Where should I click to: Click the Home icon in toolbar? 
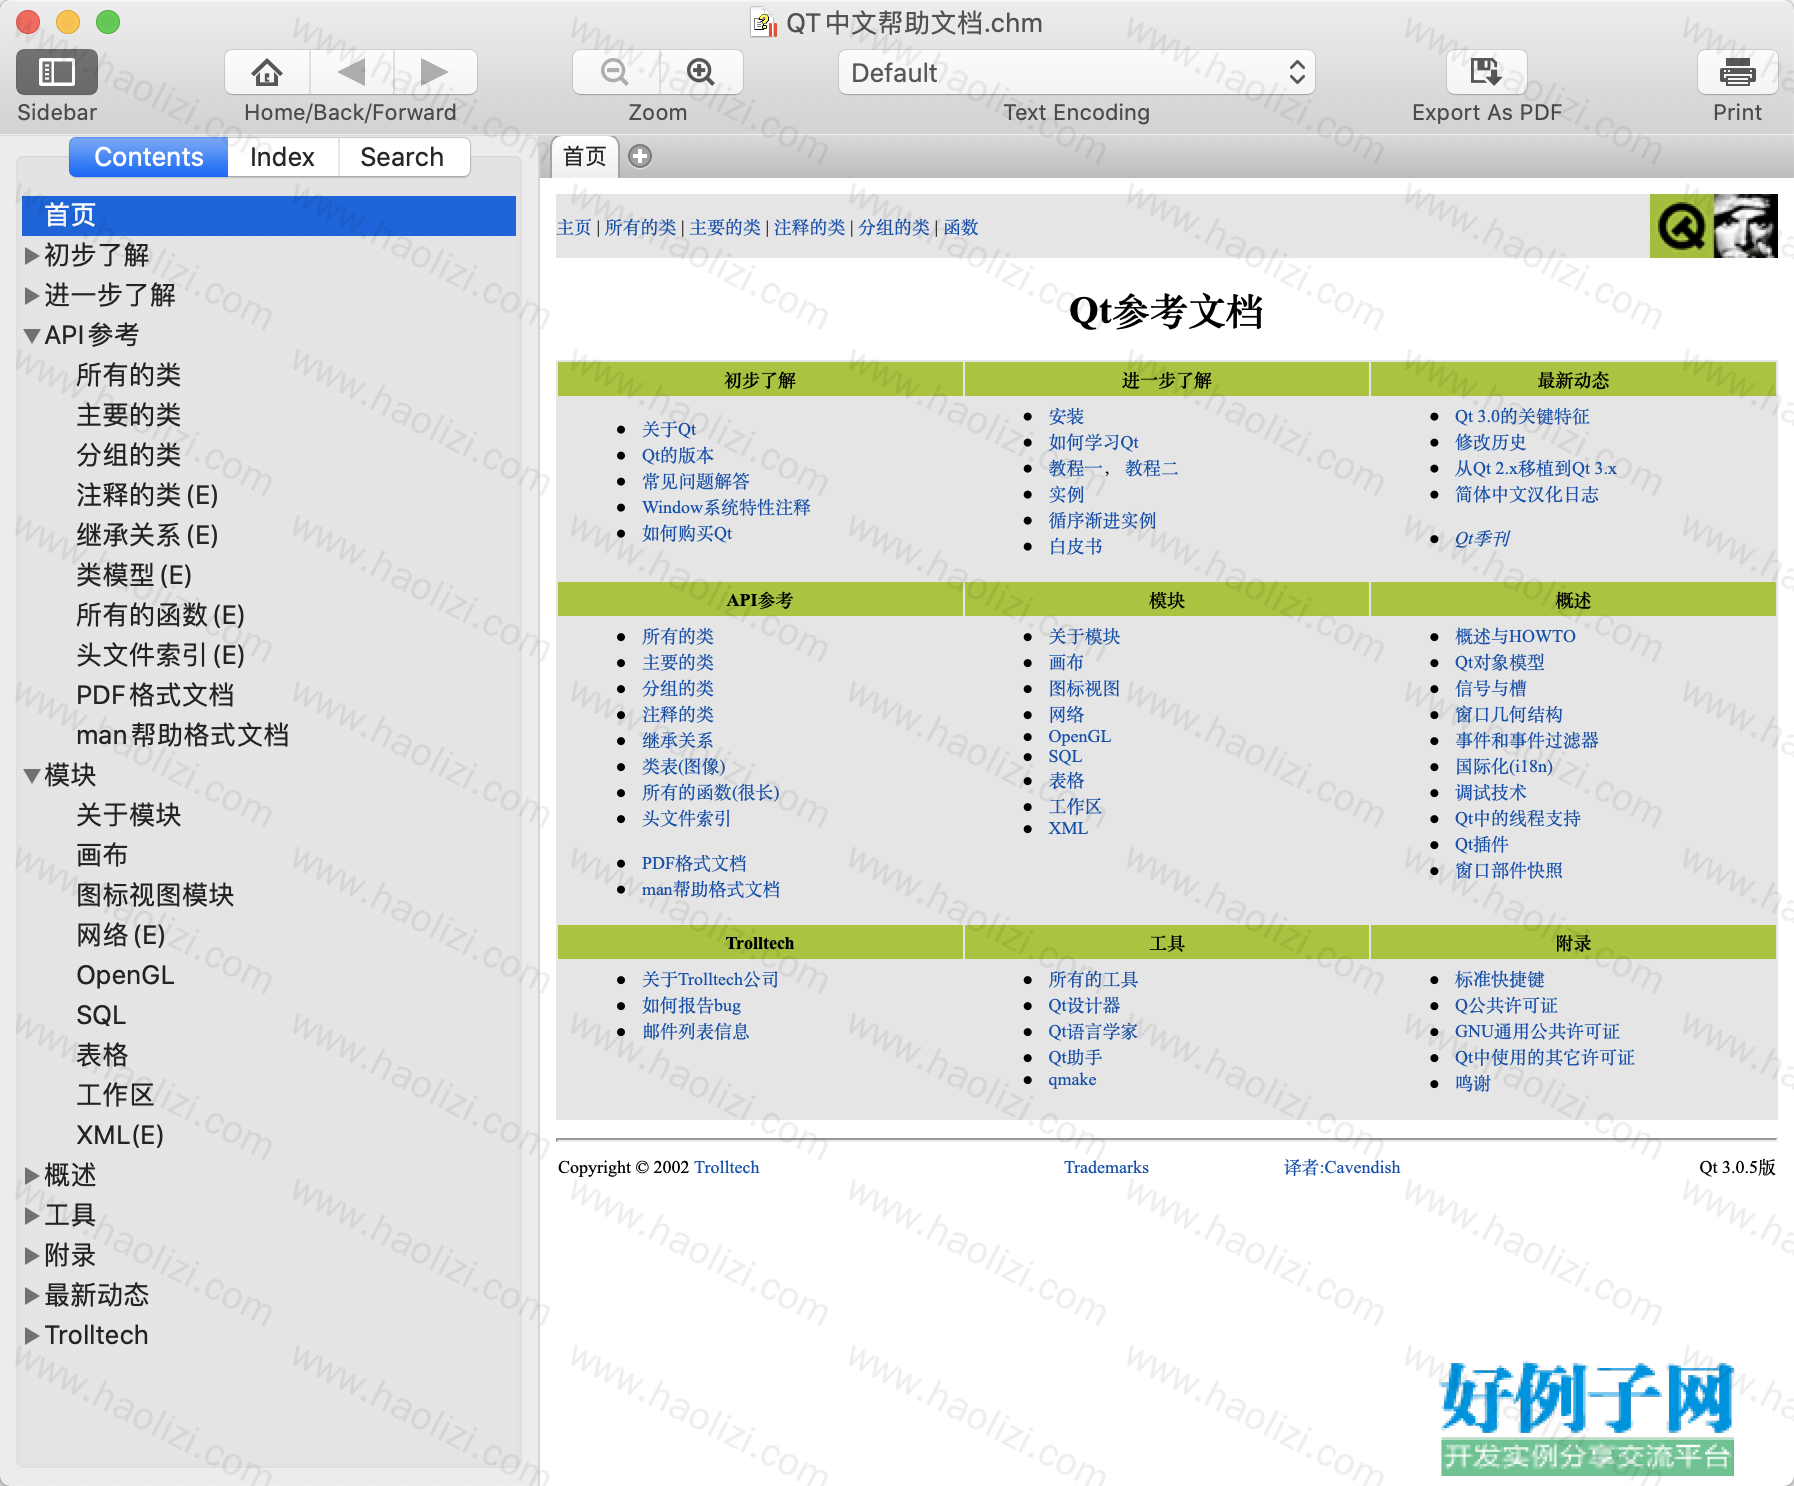coord(267,72)
